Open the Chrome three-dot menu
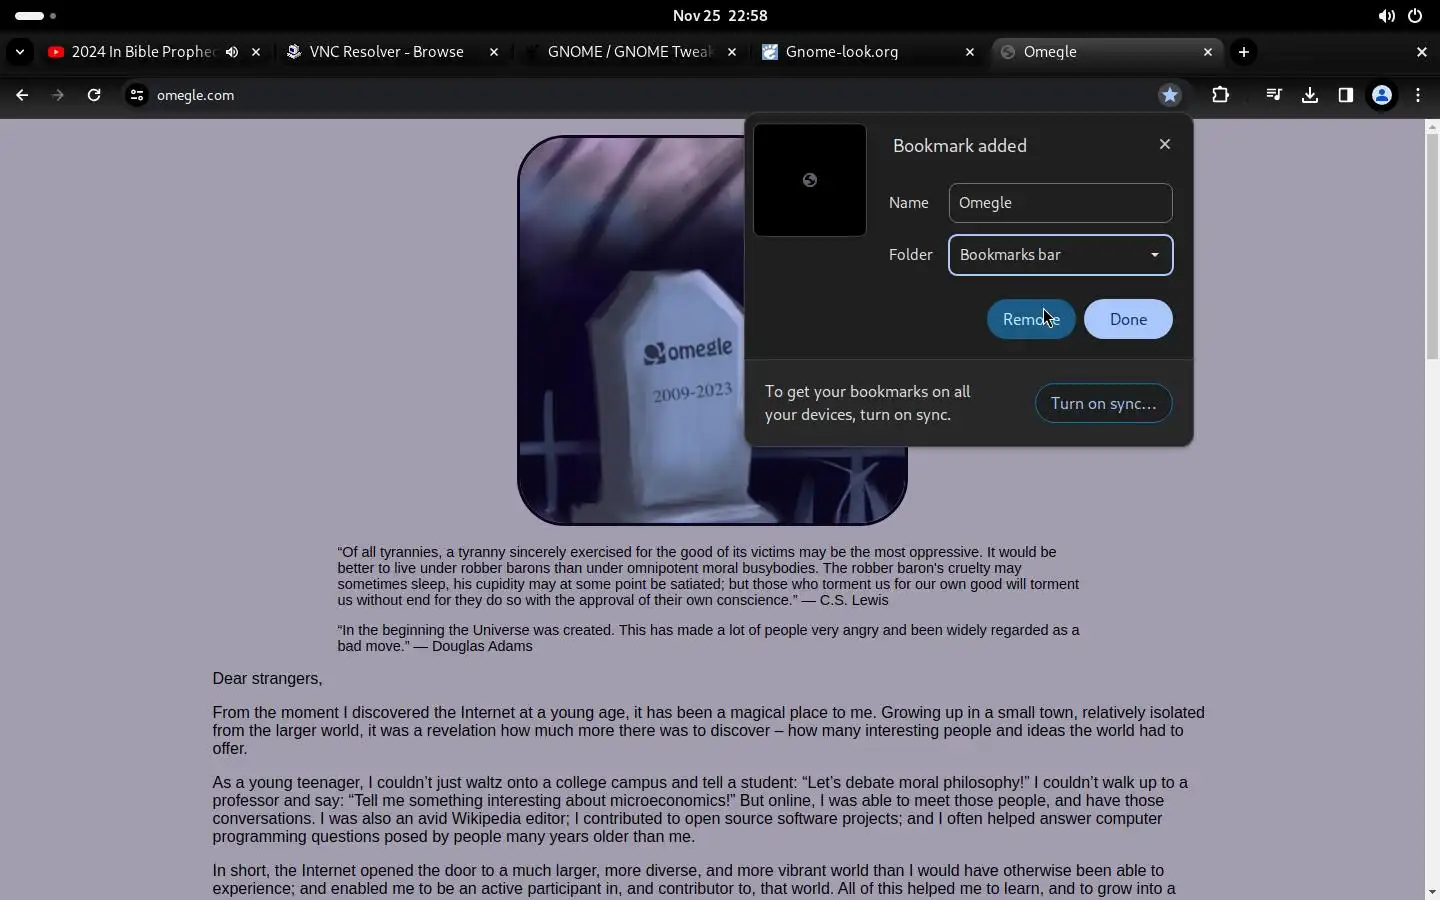This screenshot has height=900, width=1440. (x=1418, y=95)
